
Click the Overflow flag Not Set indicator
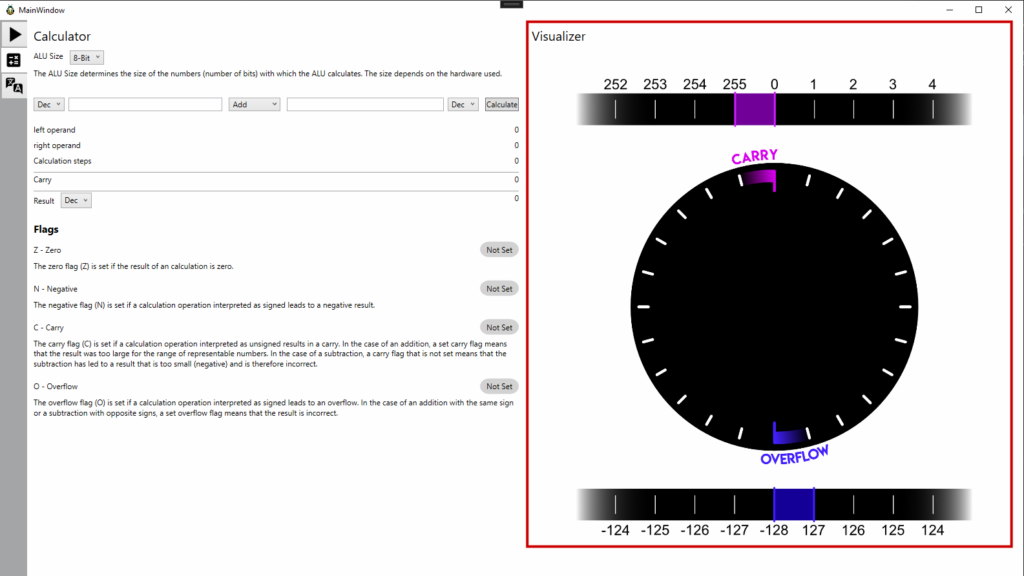(499, 386)
